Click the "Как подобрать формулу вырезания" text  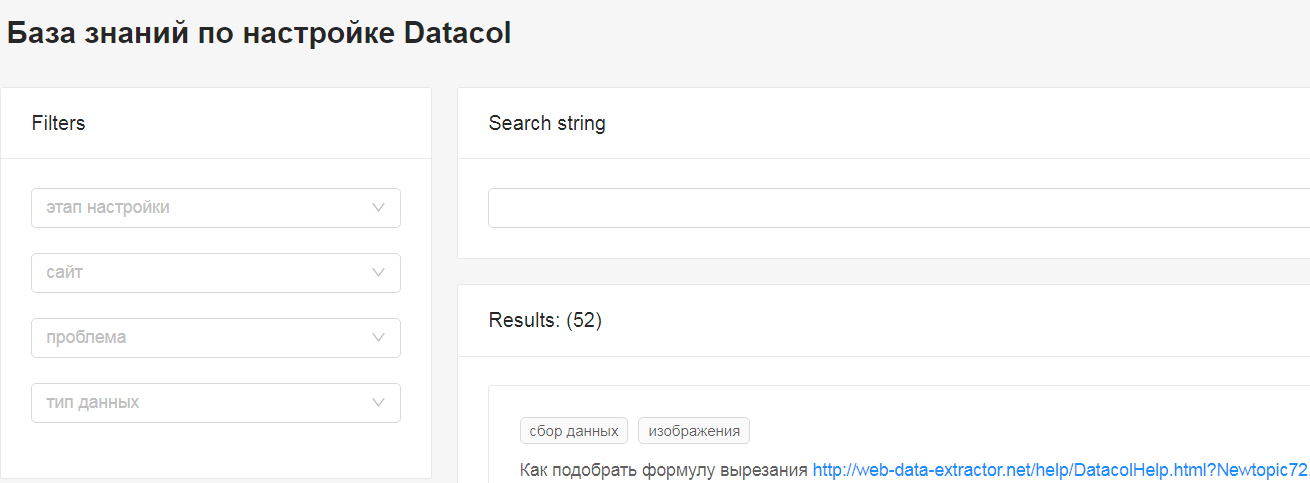click(664, 469)
